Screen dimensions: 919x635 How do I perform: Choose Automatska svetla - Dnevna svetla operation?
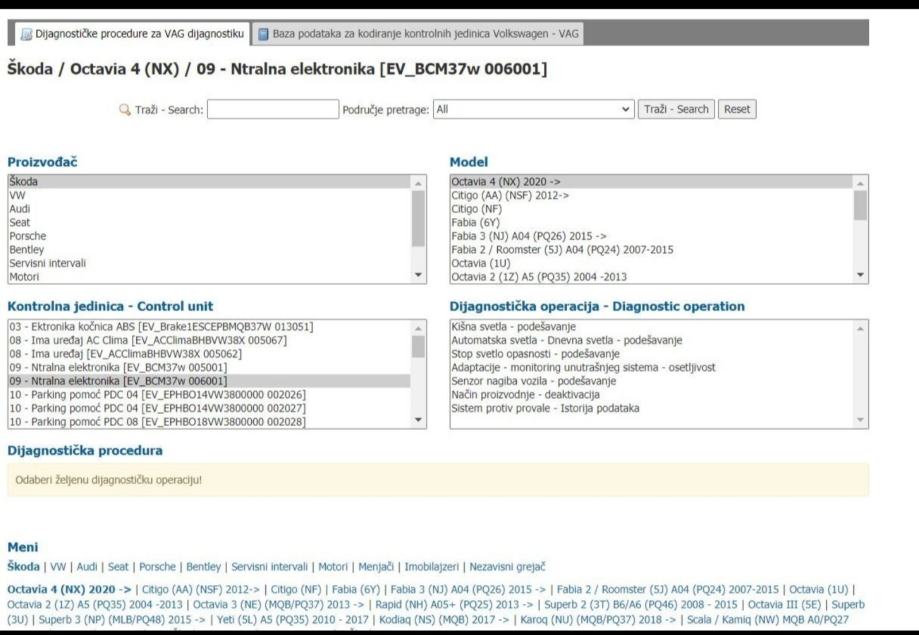click(x=652, y=340)
